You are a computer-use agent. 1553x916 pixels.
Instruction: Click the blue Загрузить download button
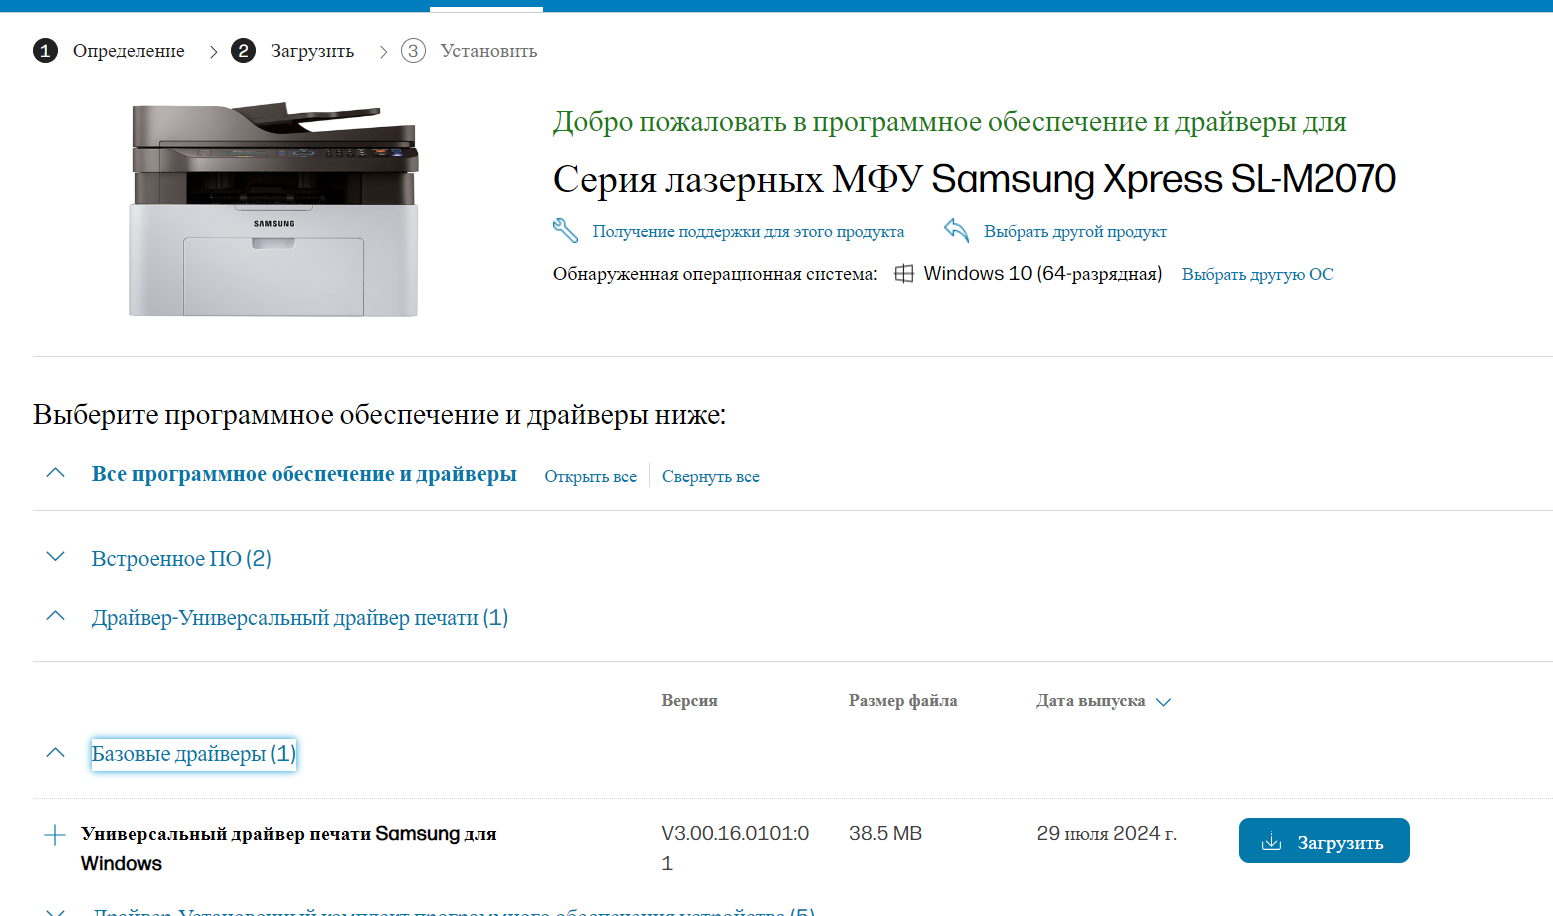1324,841
